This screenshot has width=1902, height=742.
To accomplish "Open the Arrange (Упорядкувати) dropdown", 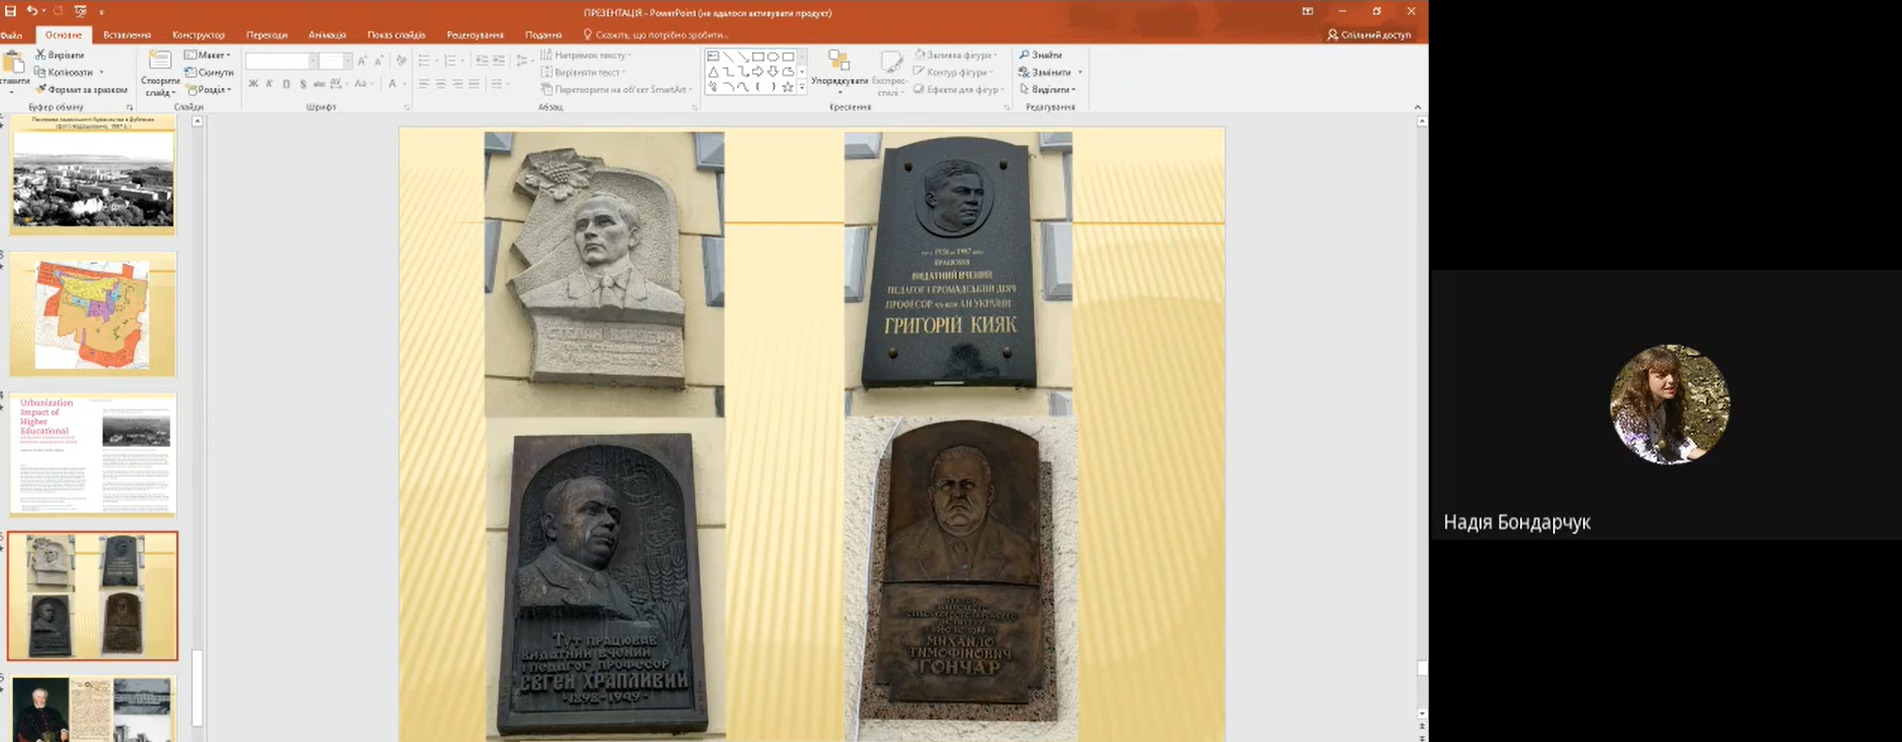I will tap(839, 68).
